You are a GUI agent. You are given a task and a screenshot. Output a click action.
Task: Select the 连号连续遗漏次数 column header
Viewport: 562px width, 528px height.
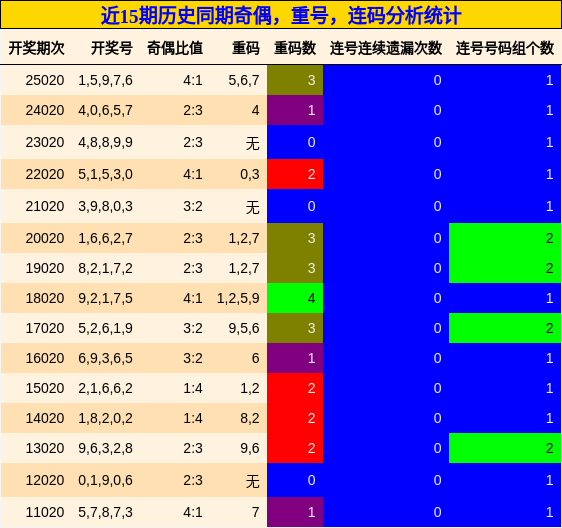386,48
